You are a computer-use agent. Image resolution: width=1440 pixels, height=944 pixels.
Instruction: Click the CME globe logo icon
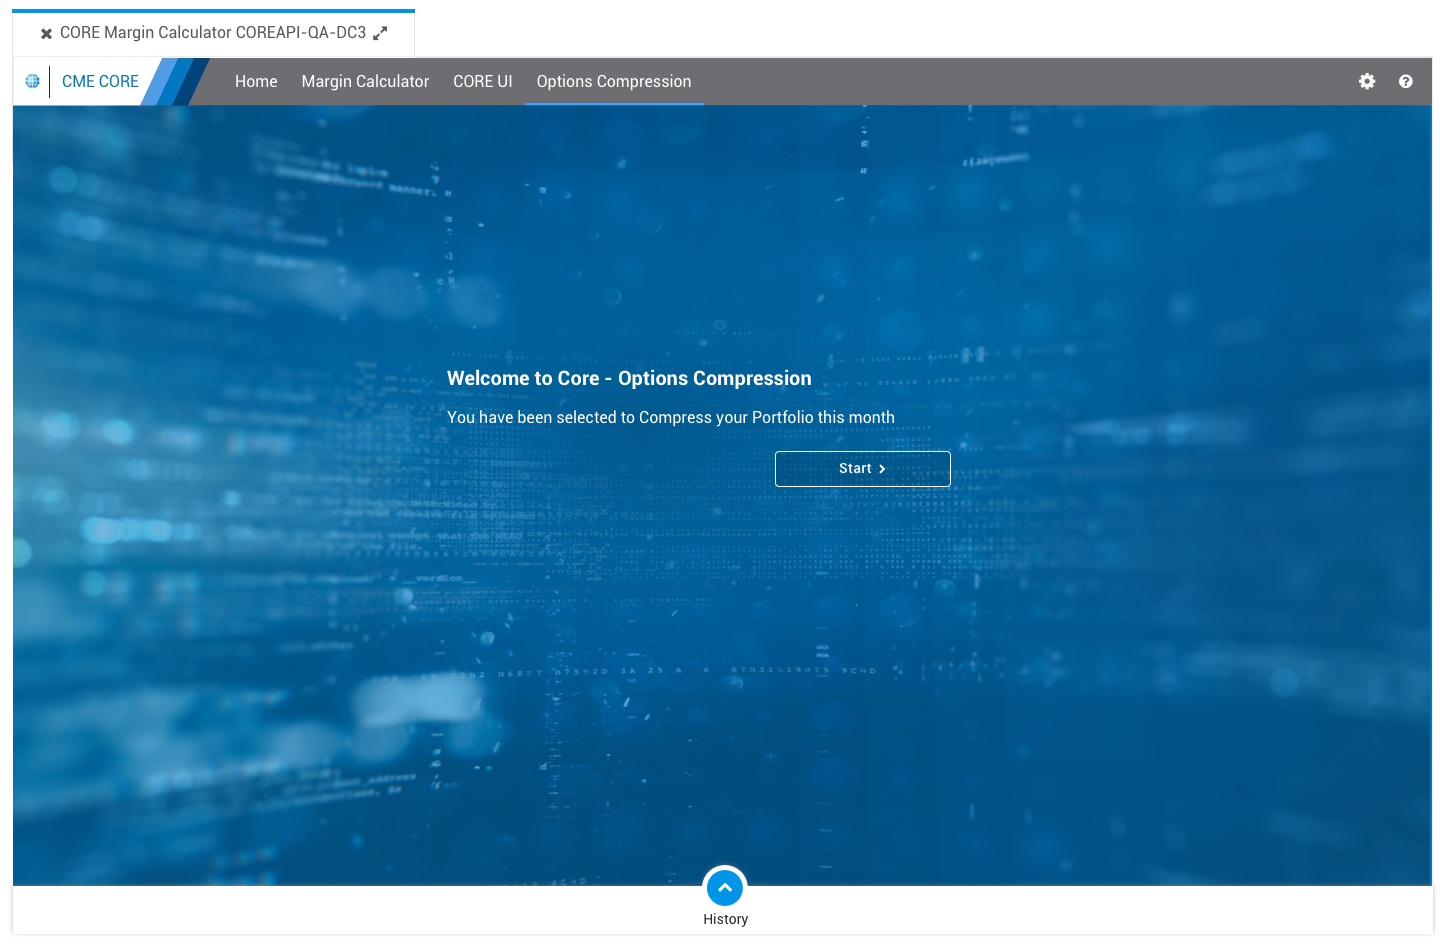(x=32, y=81)
